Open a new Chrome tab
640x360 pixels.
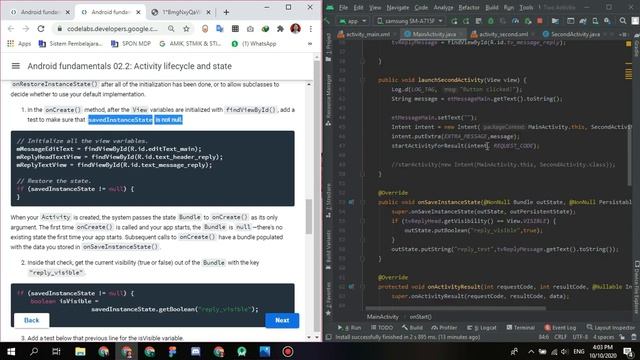pos(226,12)
